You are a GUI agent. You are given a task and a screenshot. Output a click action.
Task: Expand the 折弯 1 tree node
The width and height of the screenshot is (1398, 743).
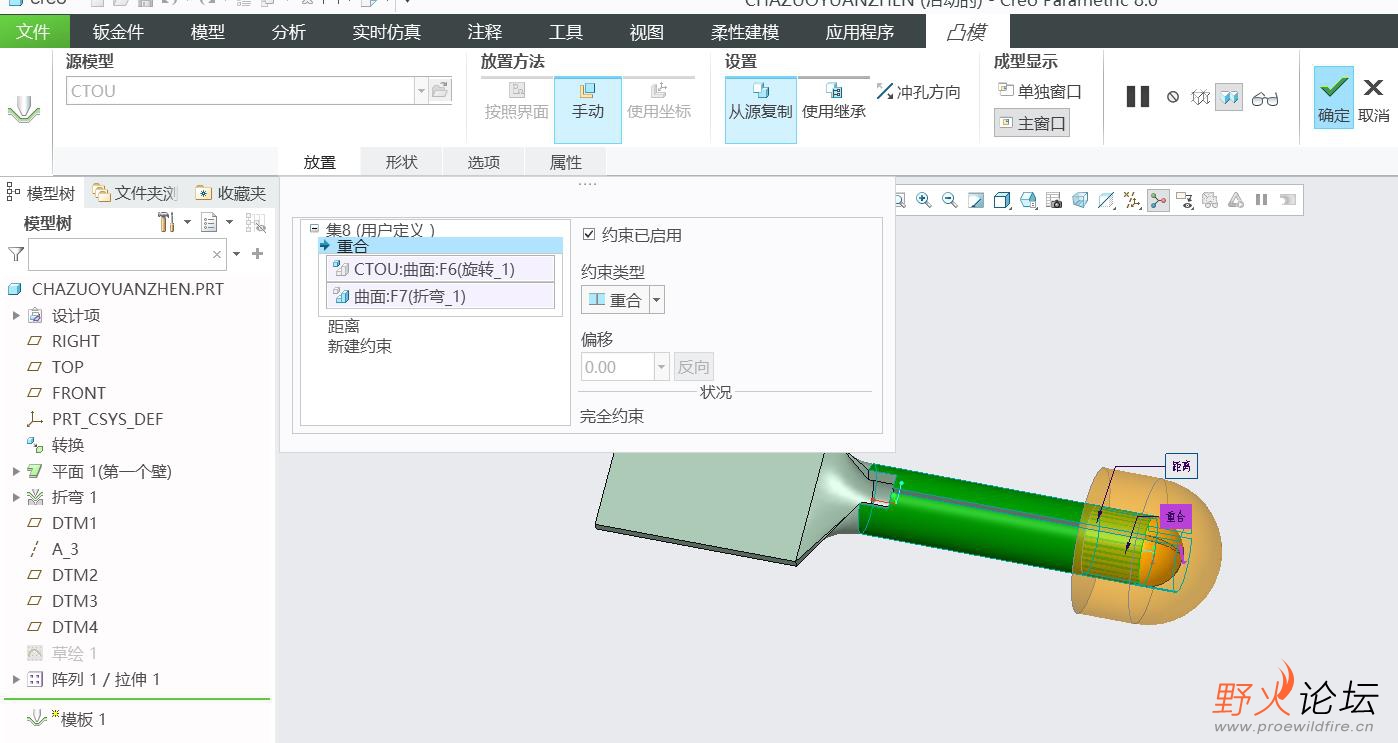pyautogui.click(x=16, y=498)
